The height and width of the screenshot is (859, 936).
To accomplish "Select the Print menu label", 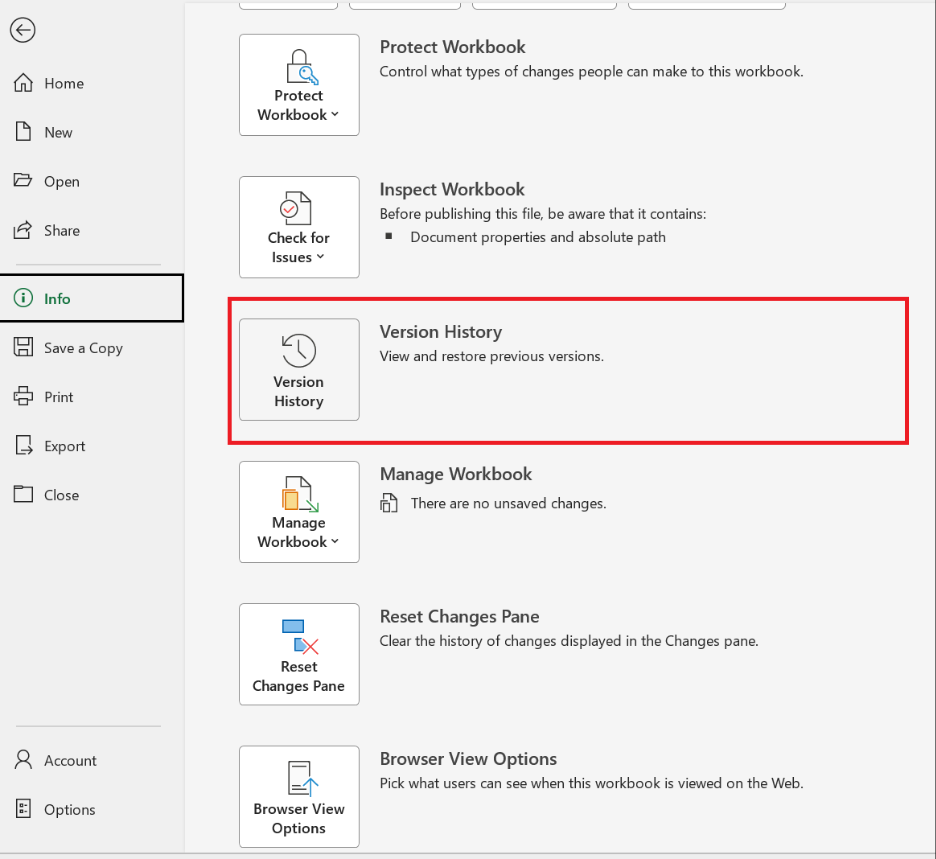I will click(x=58, y=397).
